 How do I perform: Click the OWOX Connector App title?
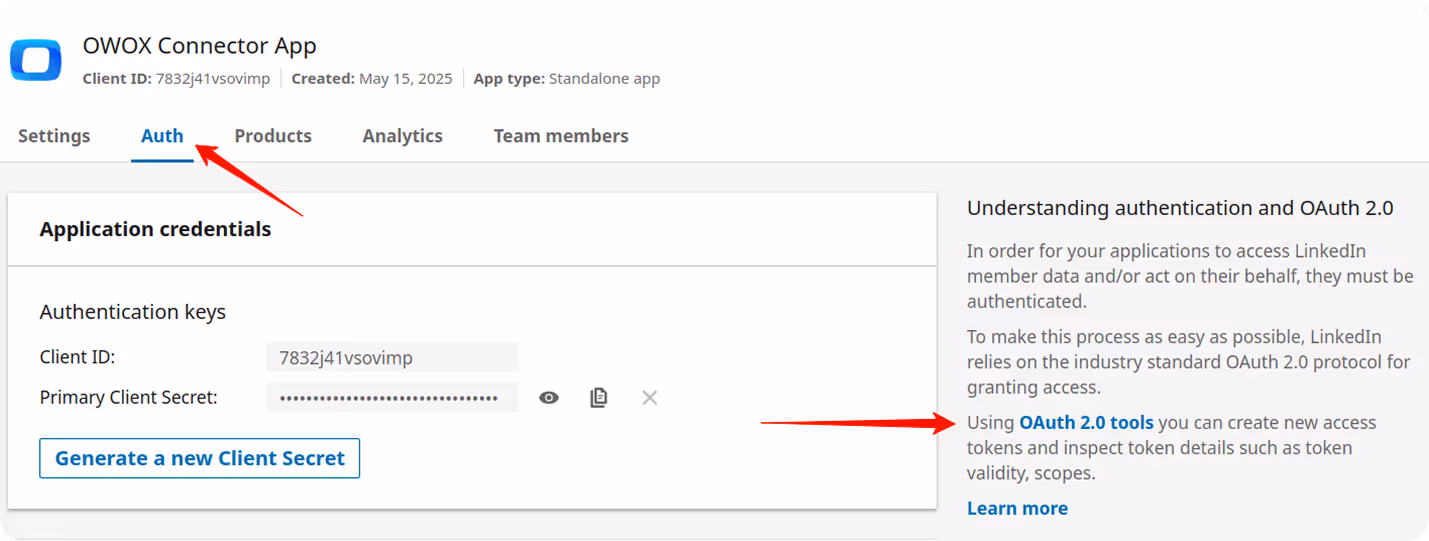200,46
